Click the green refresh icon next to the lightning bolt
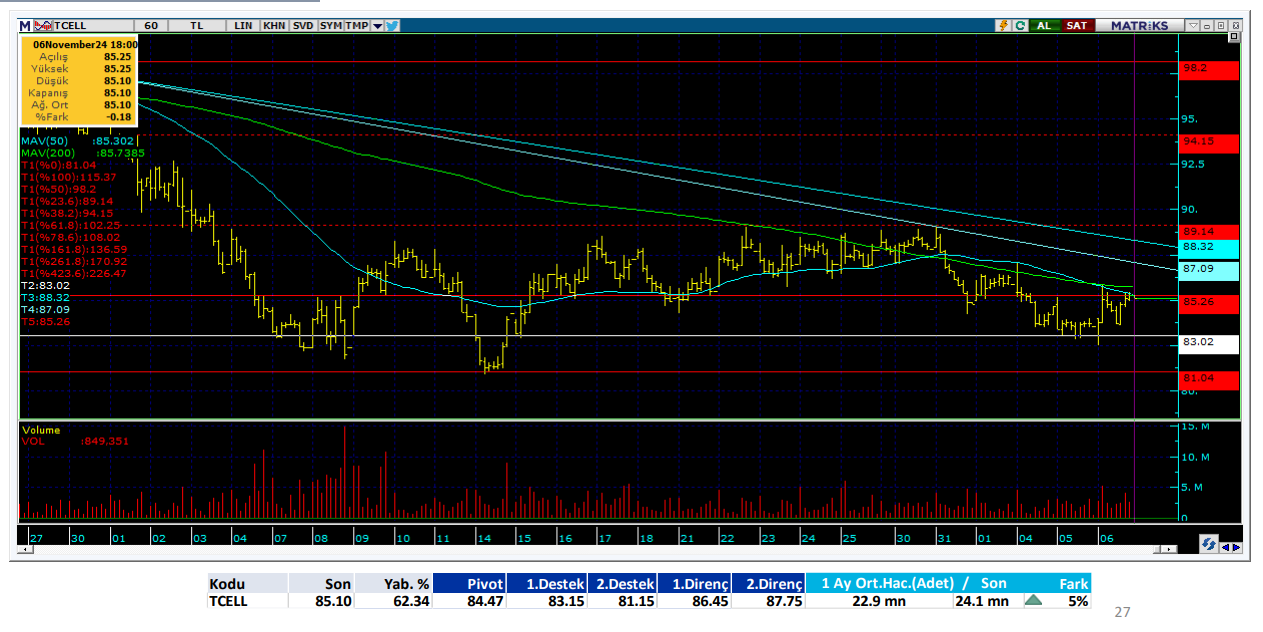Screen dimensions: 1263x632 point(1021,25)
